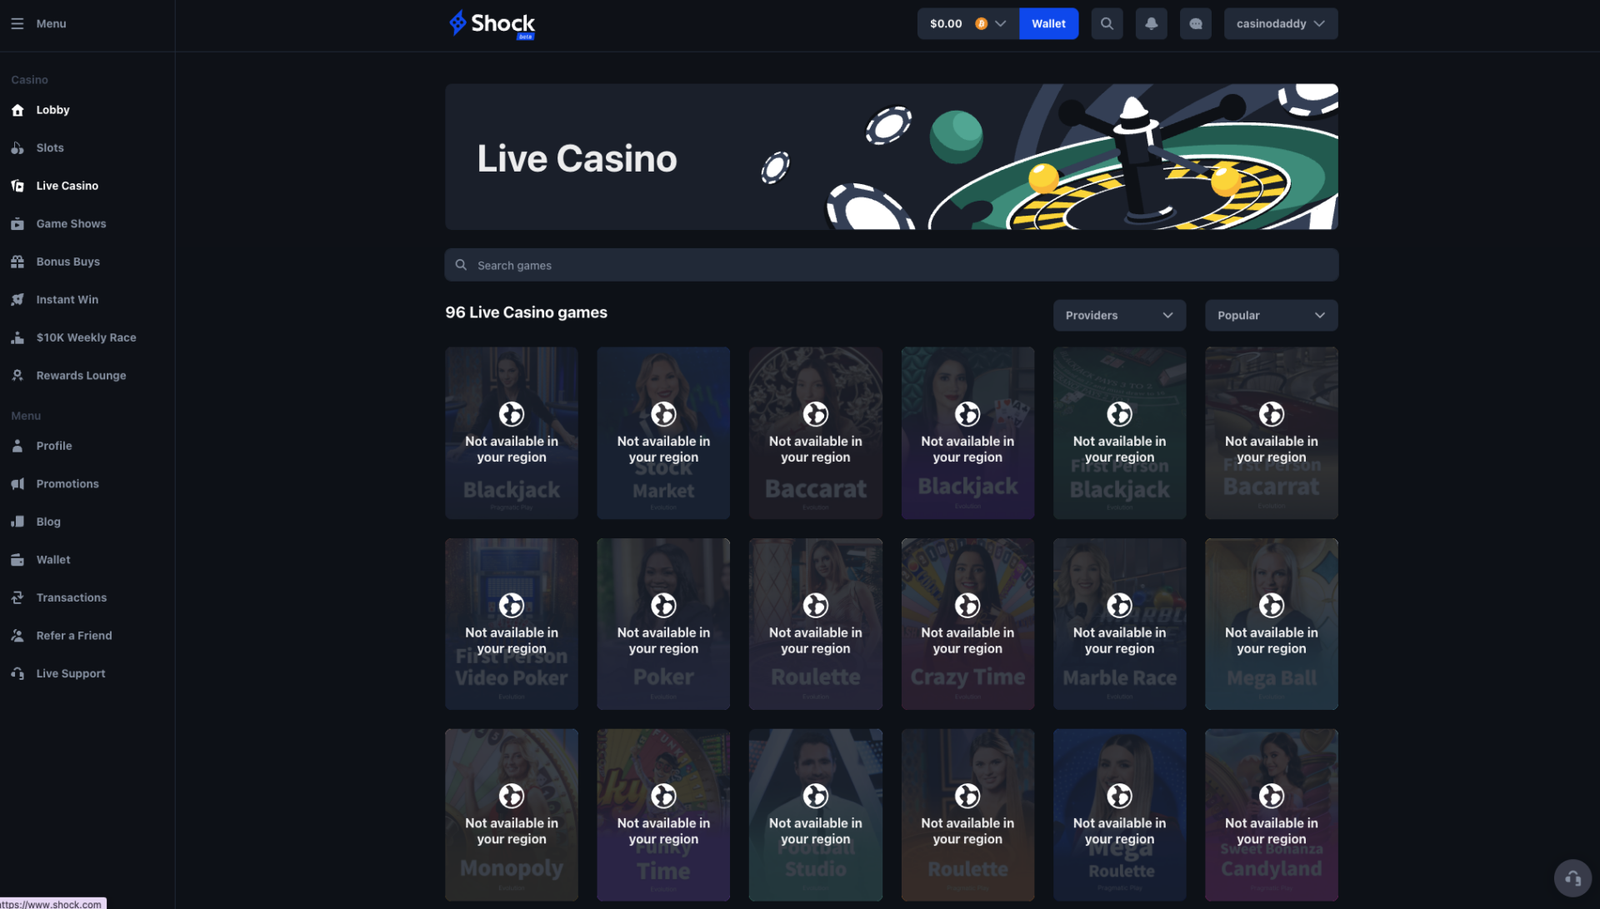Click the hamburger Menu icon
Viewport: 1600px width, 909px height.
click(x=17, y=24)
